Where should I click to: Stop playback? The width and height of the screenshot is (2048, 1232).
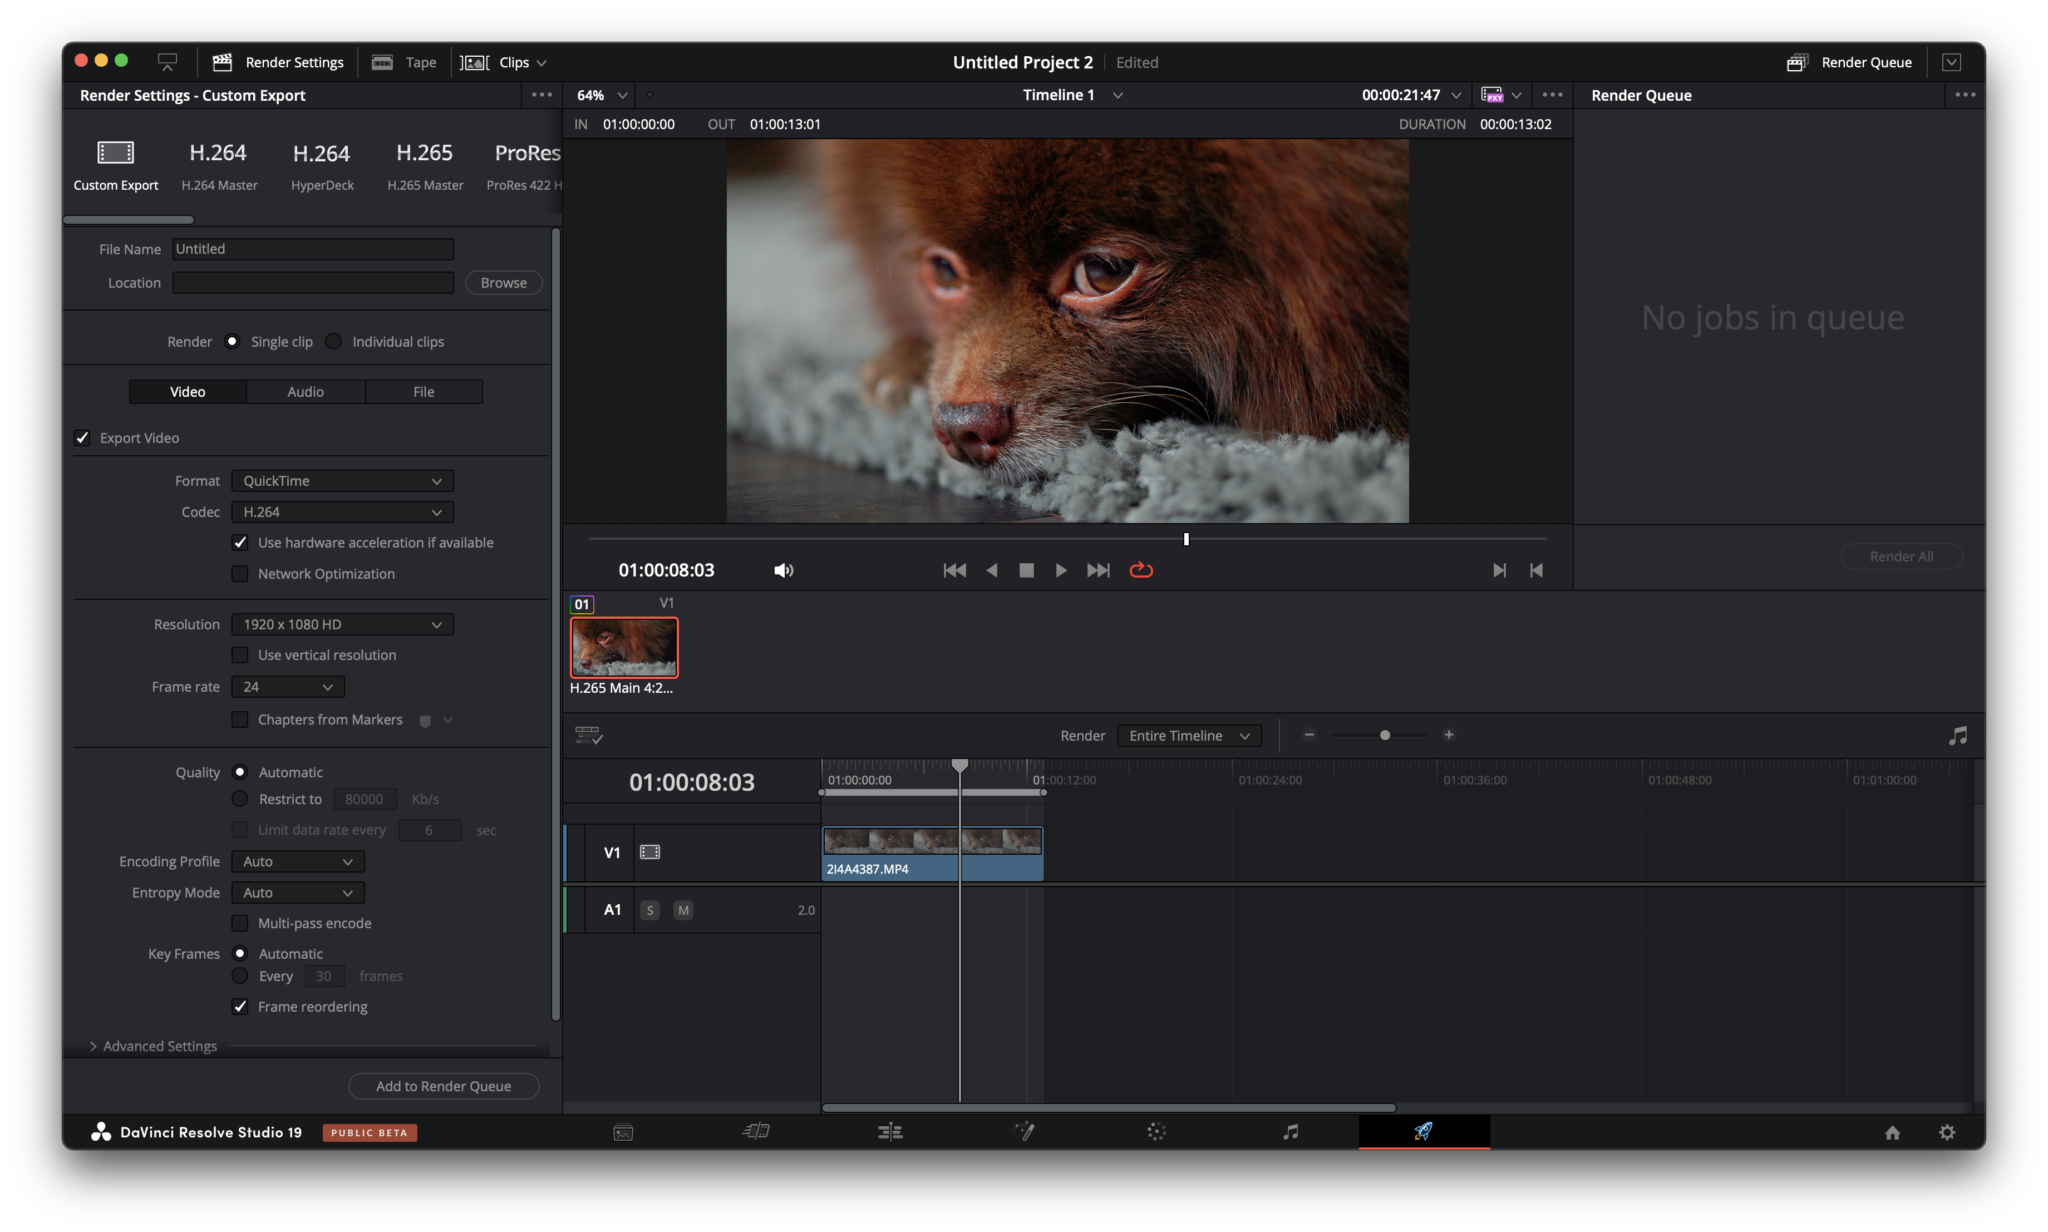1026,570
